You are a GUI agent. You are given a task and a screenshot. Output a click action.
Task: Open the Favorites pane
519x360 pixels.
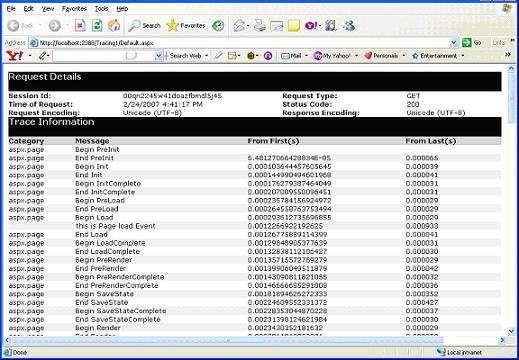click(186, 26)
